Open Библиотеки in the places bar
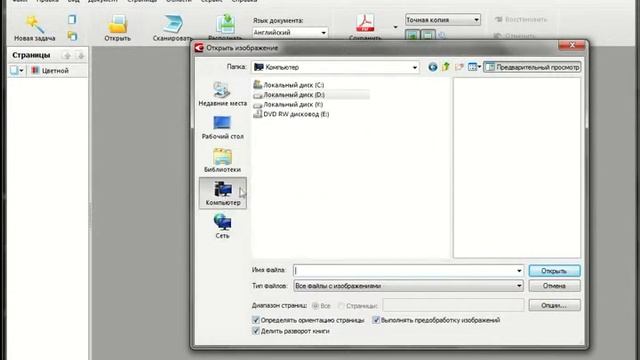The width and height of the screenshot is (640, 360). [222, 160]
